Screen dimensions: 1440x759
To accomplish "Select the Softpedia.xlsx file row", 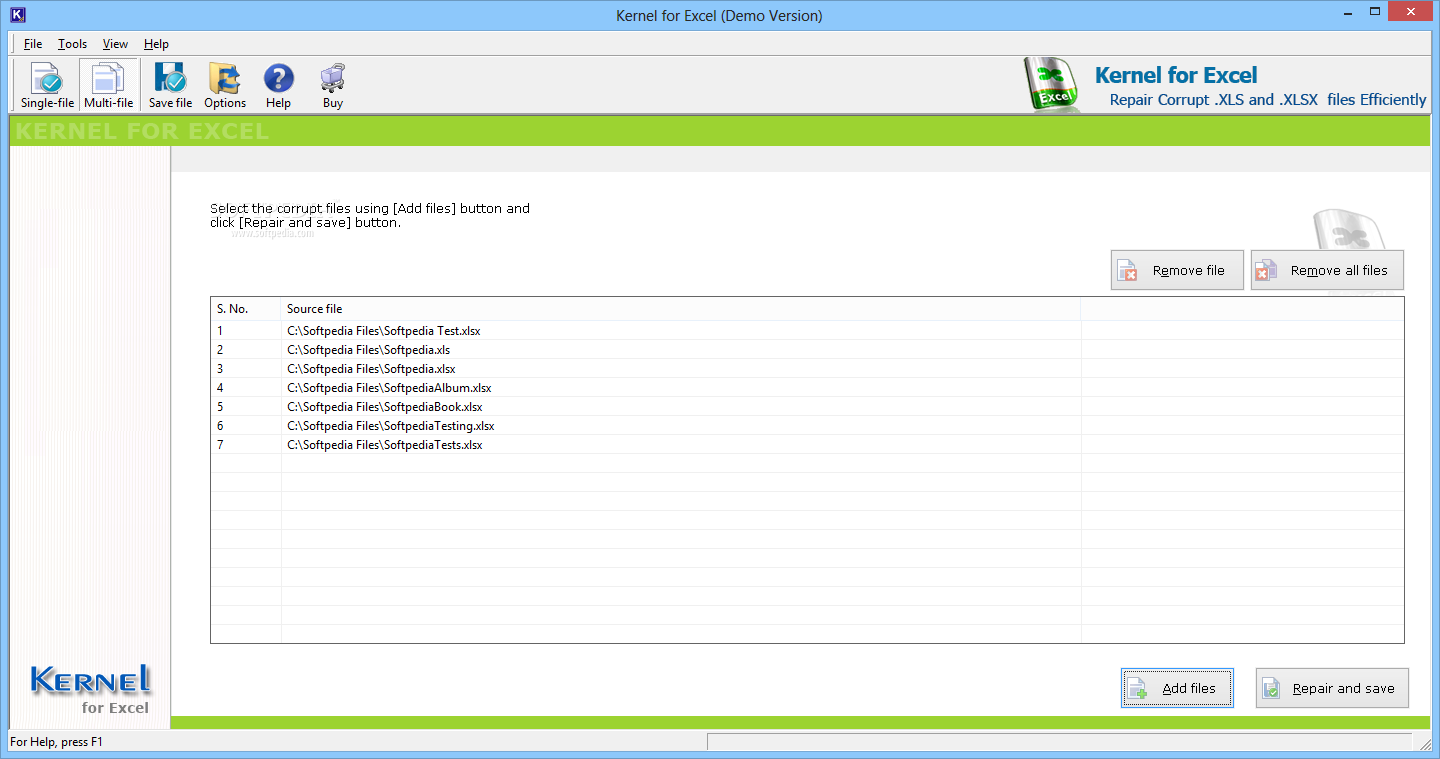I will pyautogui.click(x=807, y=368).
